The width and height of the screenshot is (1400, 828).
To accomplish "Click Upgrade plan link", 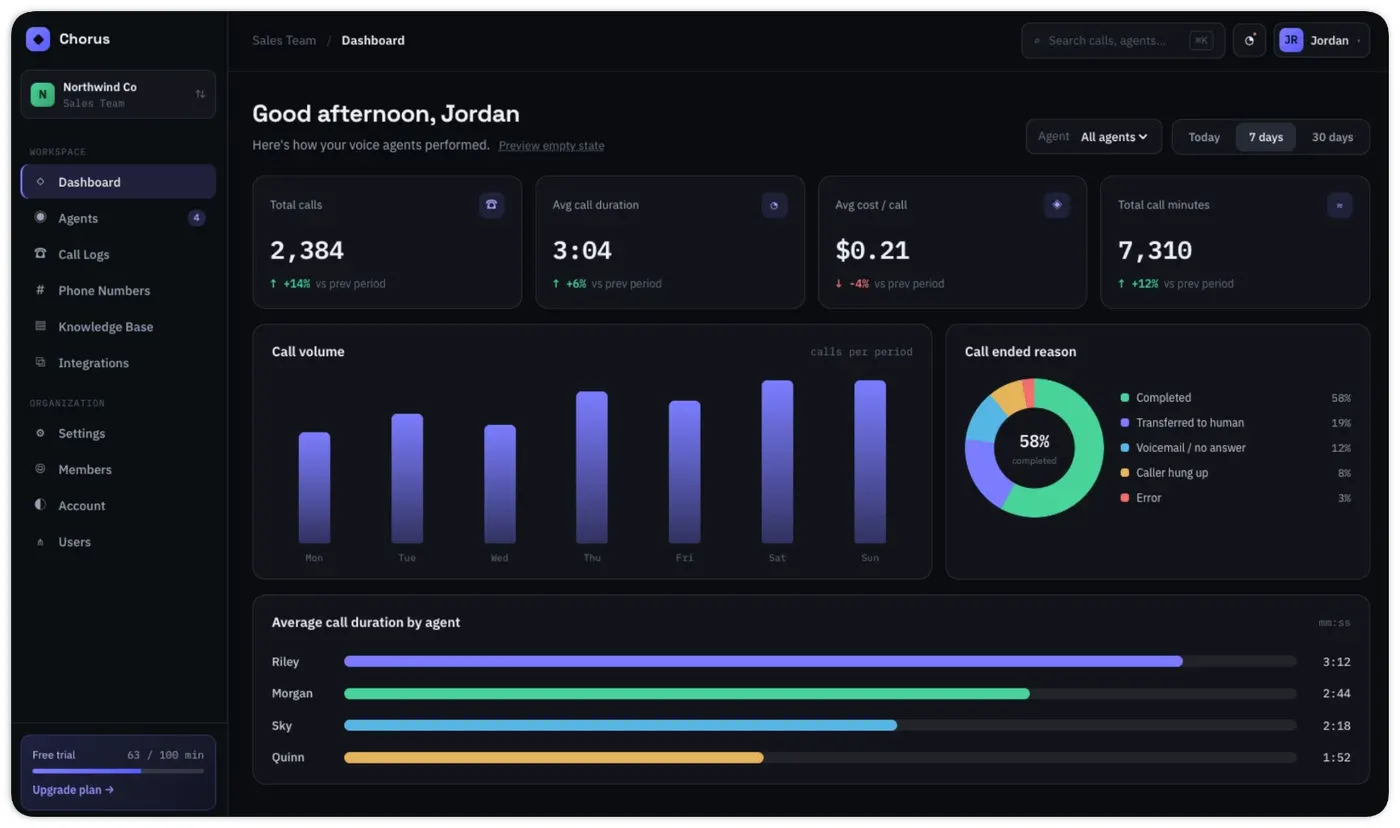I will [73, 790].
